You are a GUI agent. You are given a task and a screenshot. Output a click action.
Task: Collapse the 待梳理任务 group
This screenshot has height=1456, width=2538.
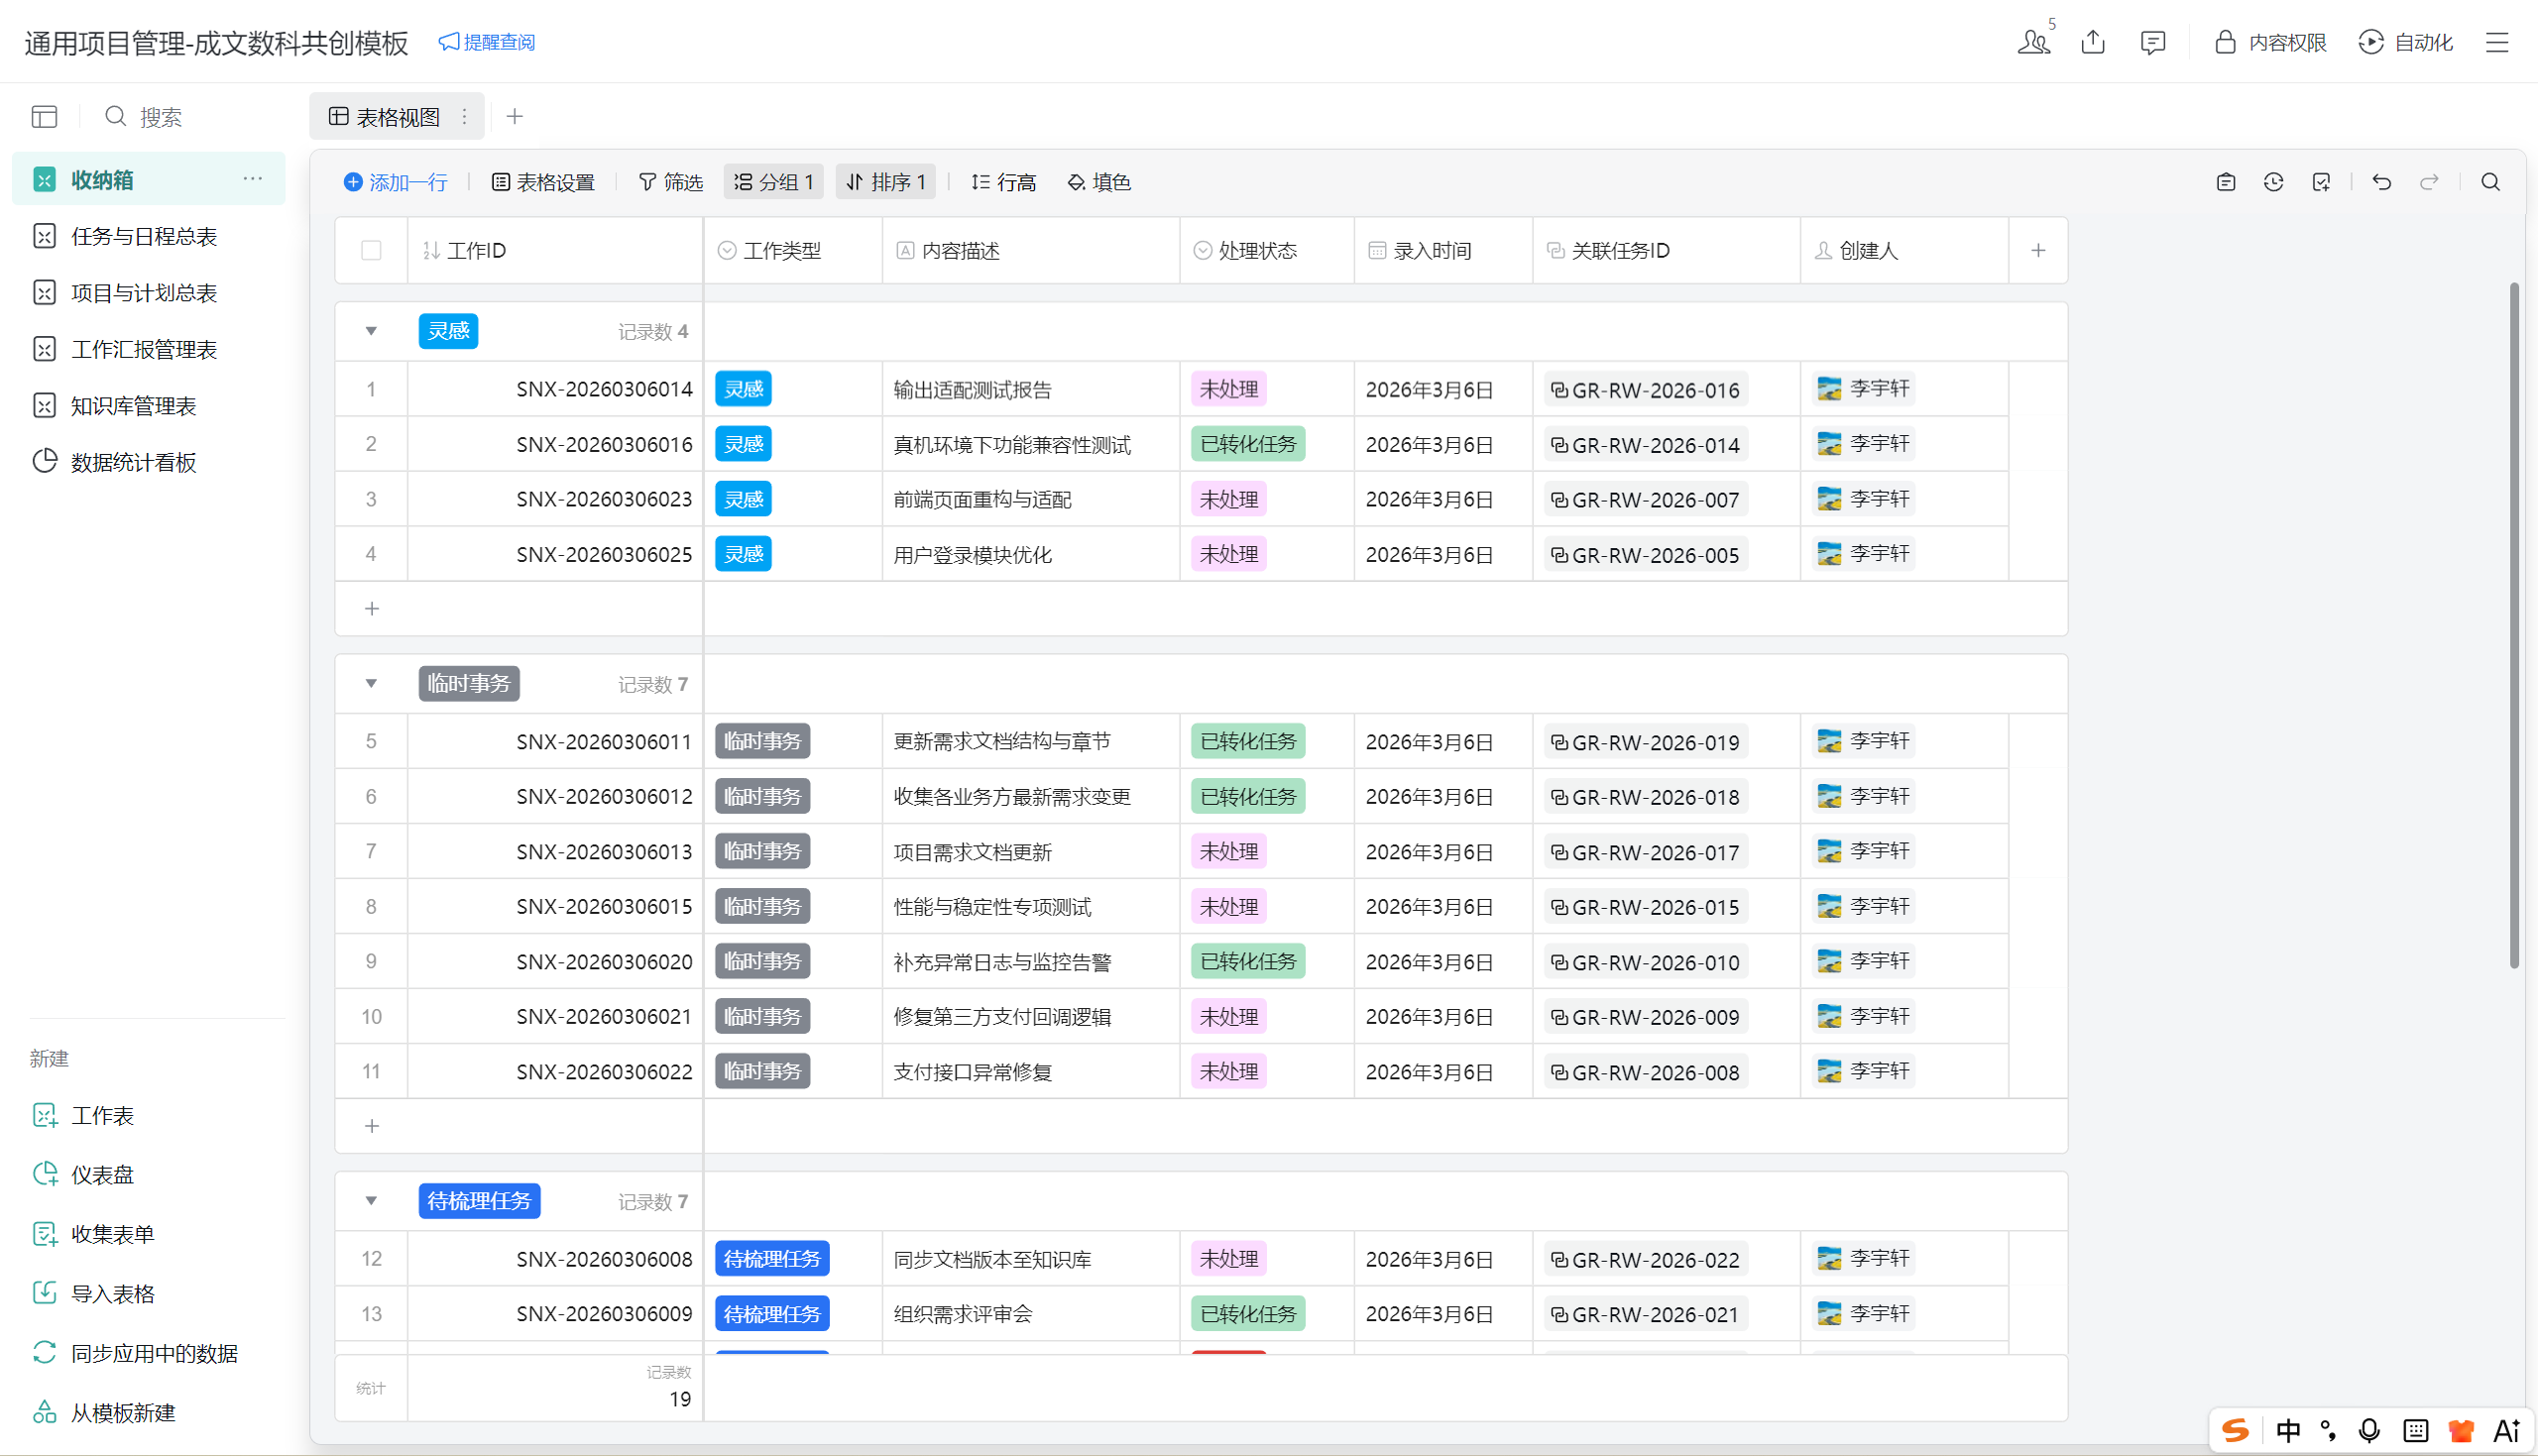tap(371, 1201)
